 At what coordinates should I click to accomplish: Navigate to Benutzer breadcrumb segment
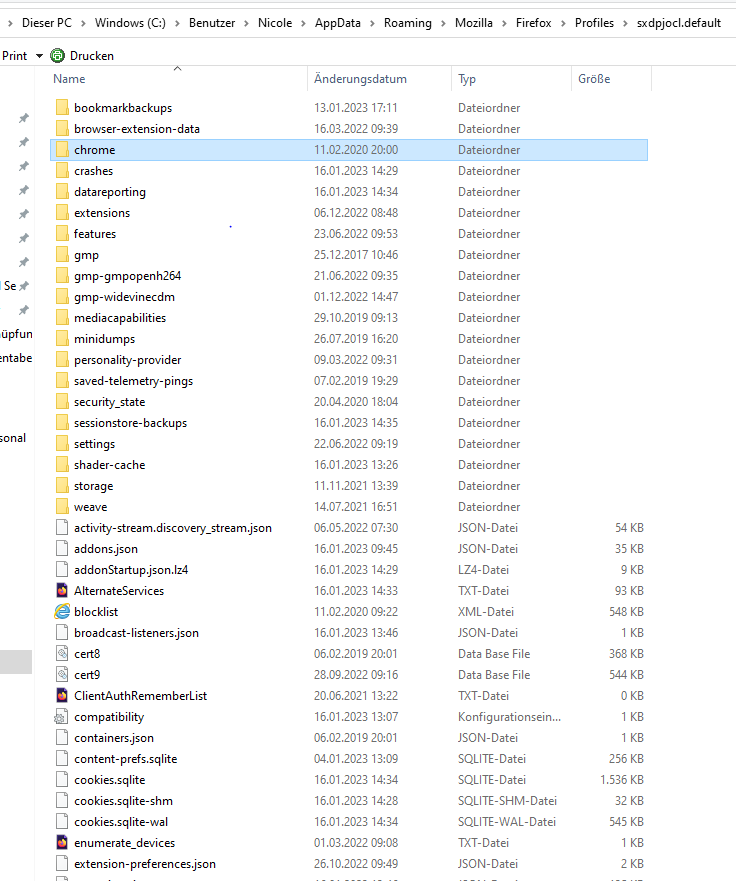point(212,23)
